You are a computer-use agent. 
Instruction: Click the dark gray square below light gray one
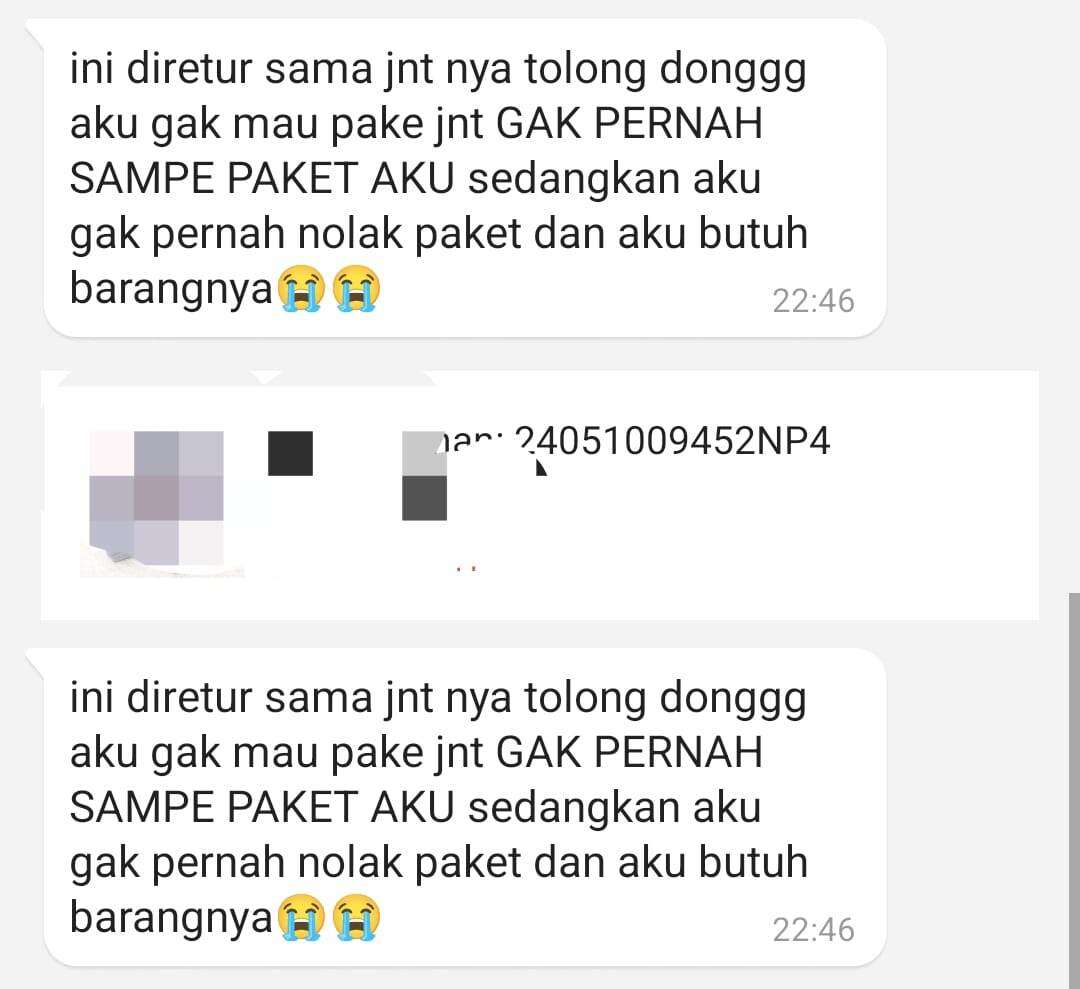coord(424,498)
